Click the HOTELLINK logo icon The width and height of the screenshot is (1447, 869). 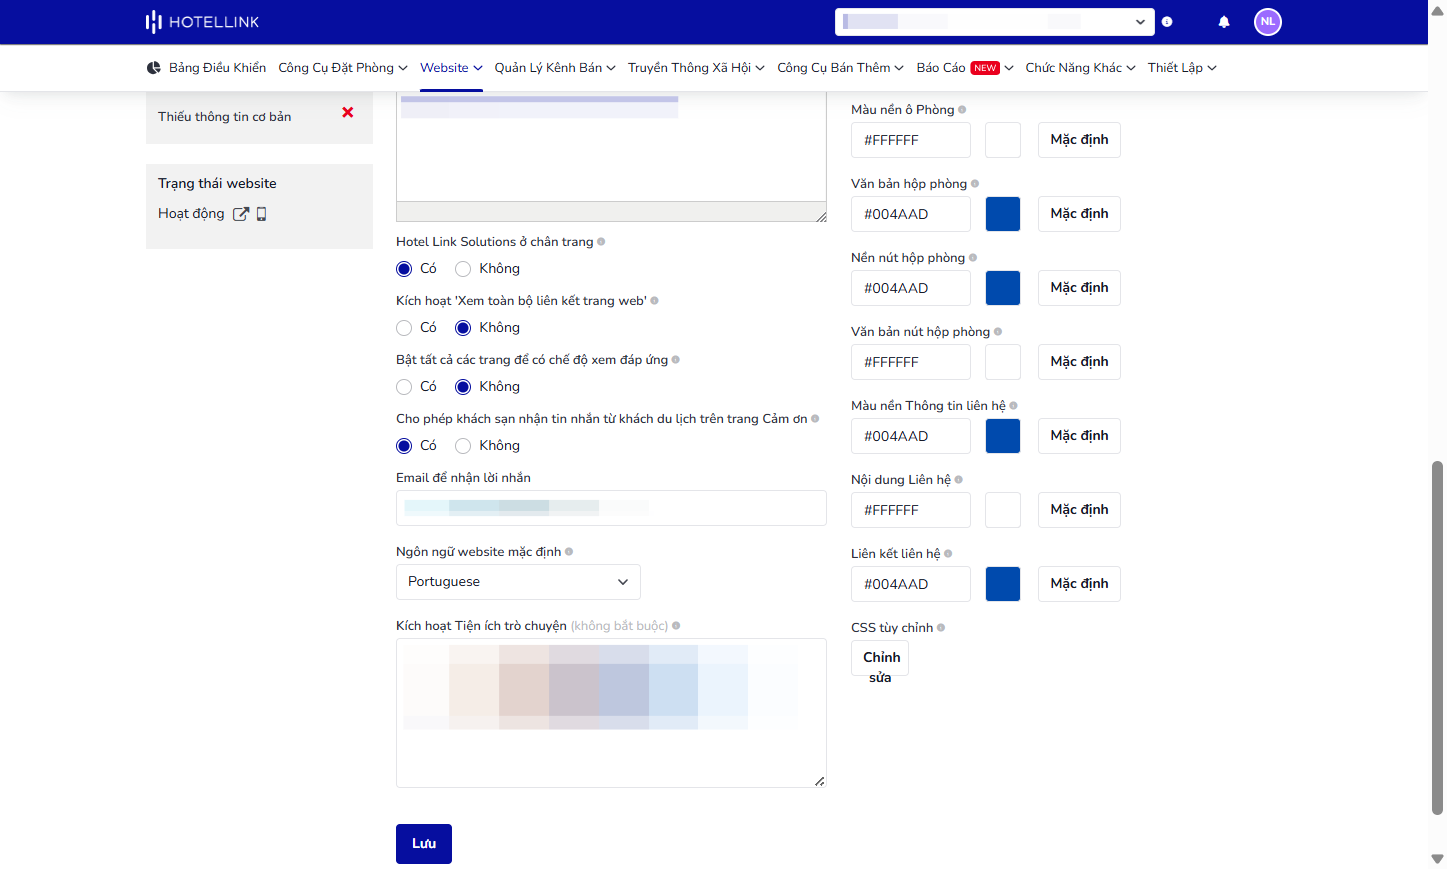pos(153,22)
